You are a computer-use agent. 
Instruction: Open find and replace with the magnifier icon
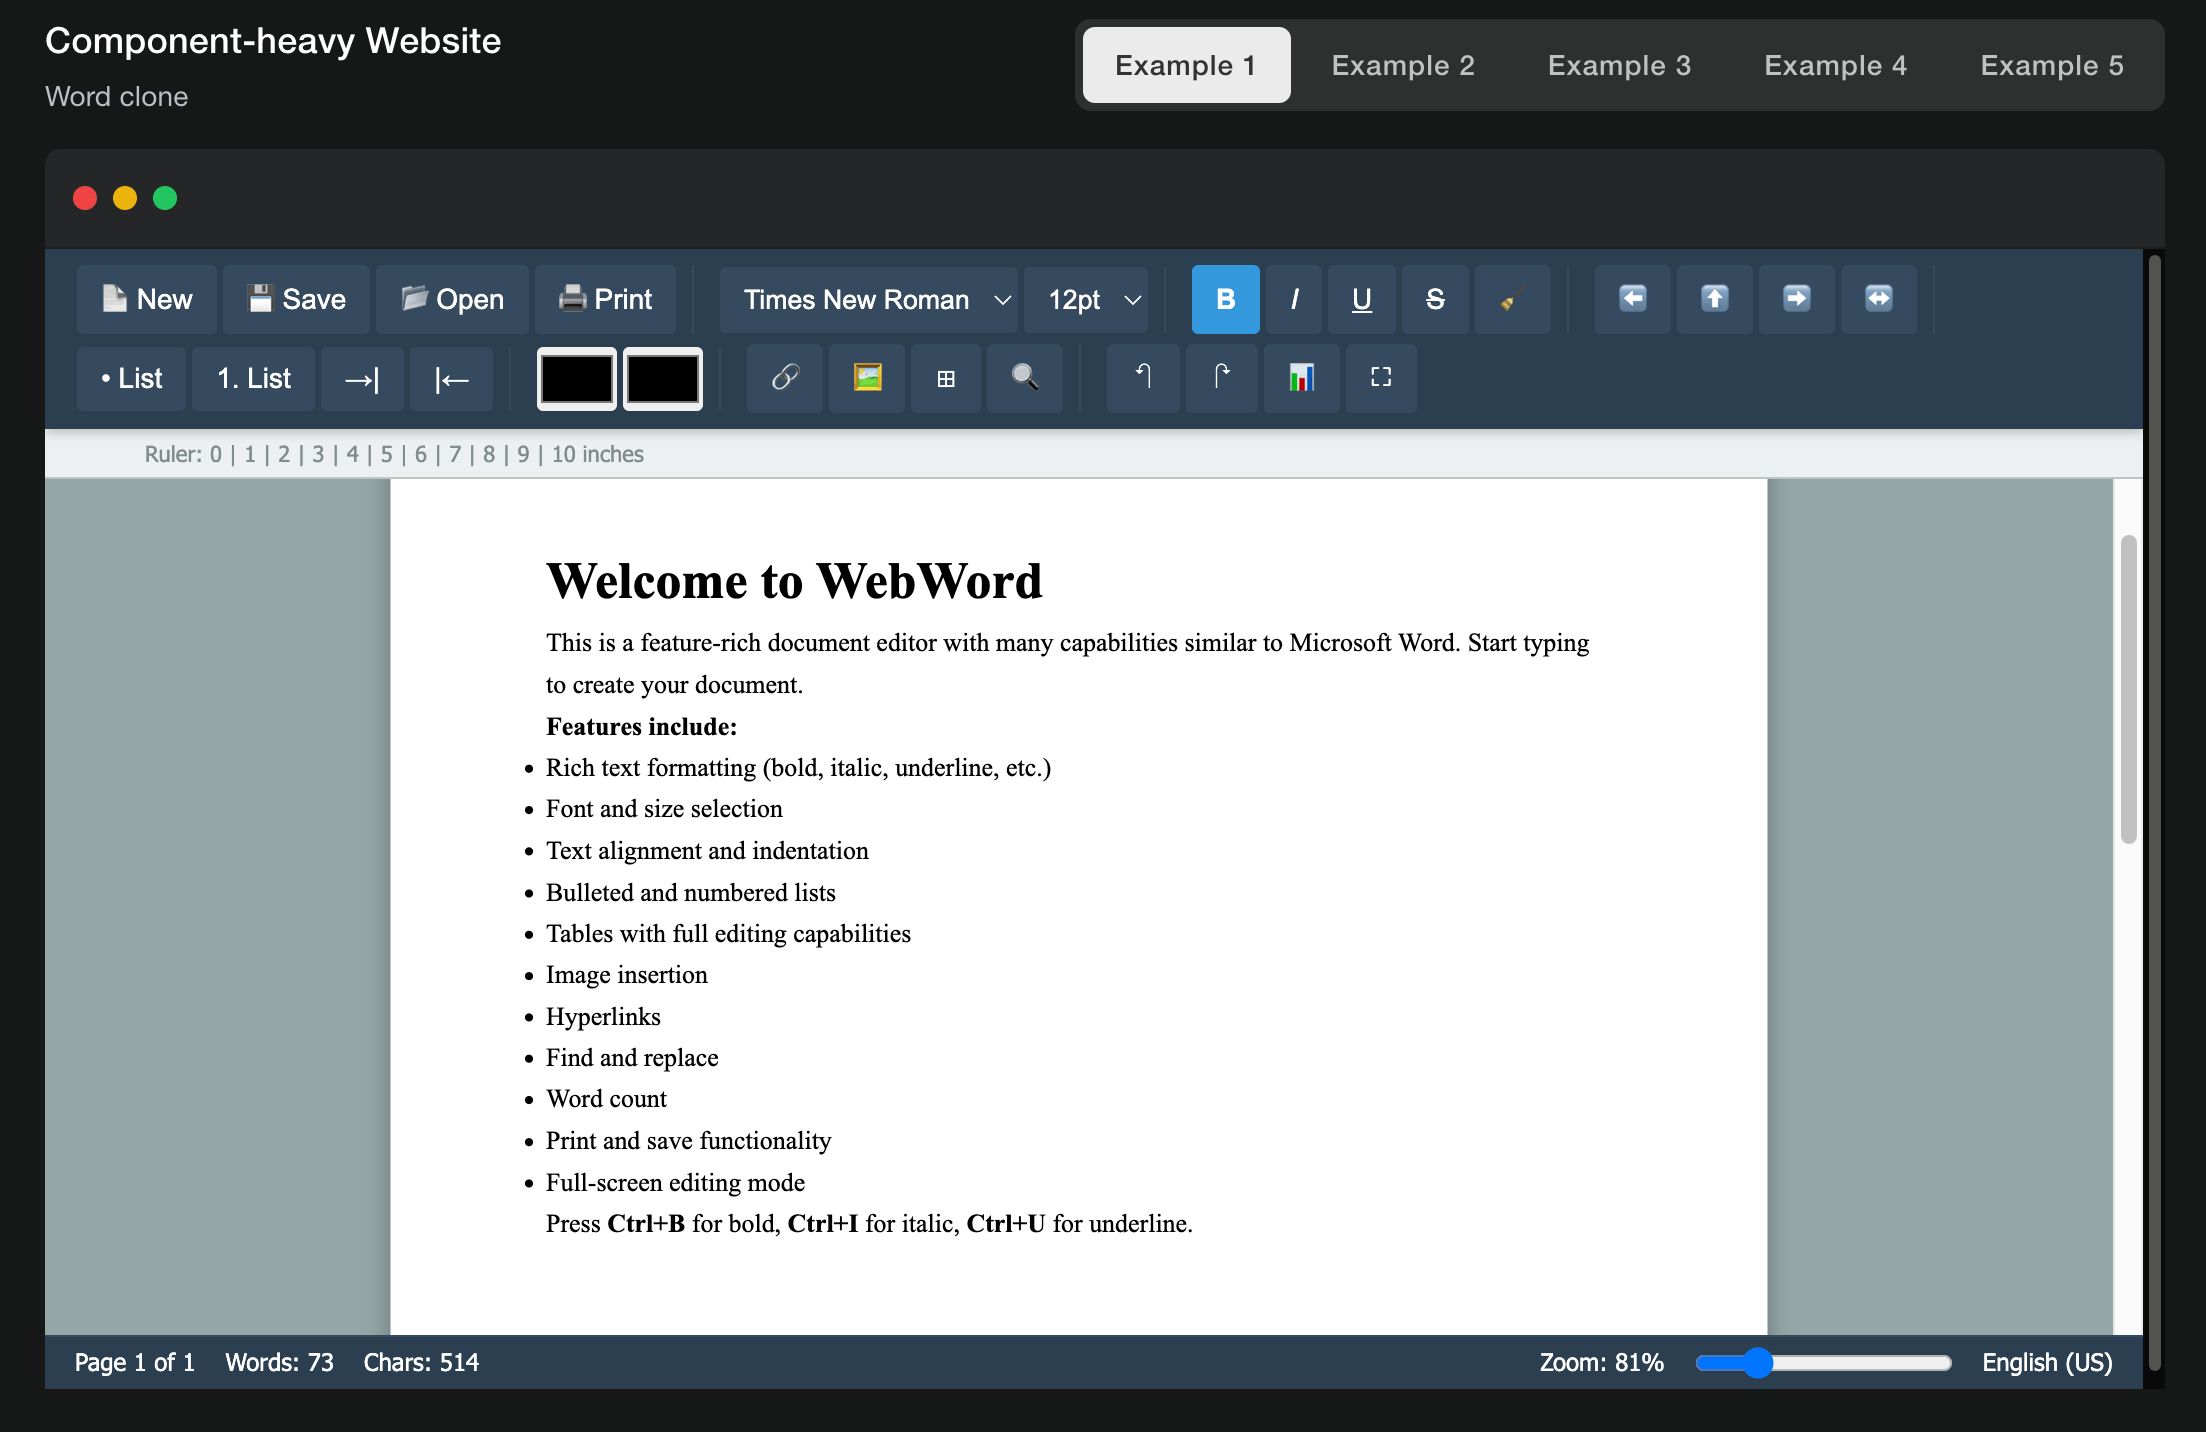pos(1025,379)
